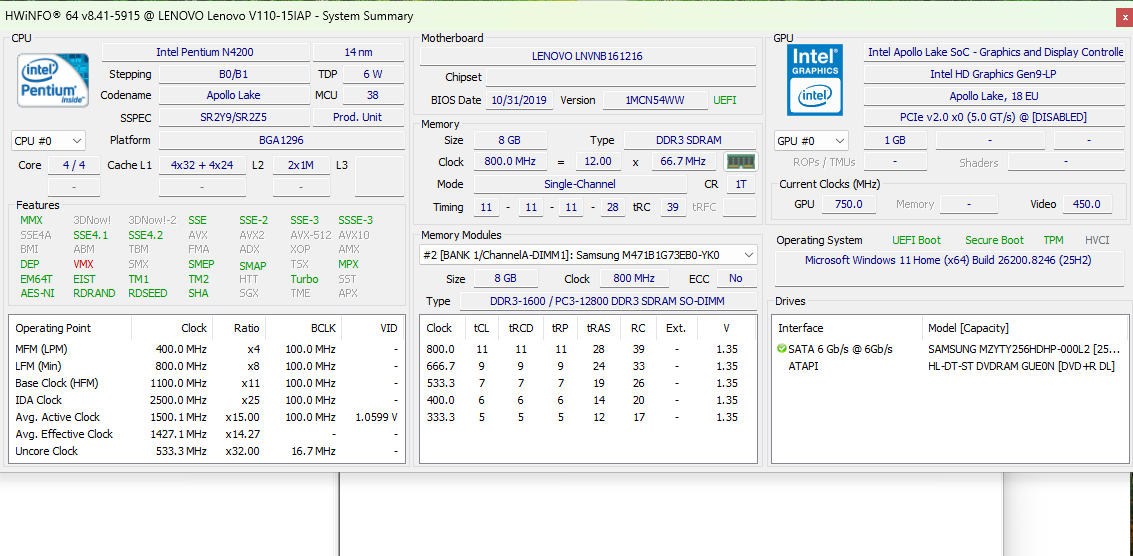
Task: Click the VID column header
Action: [373, 328]
